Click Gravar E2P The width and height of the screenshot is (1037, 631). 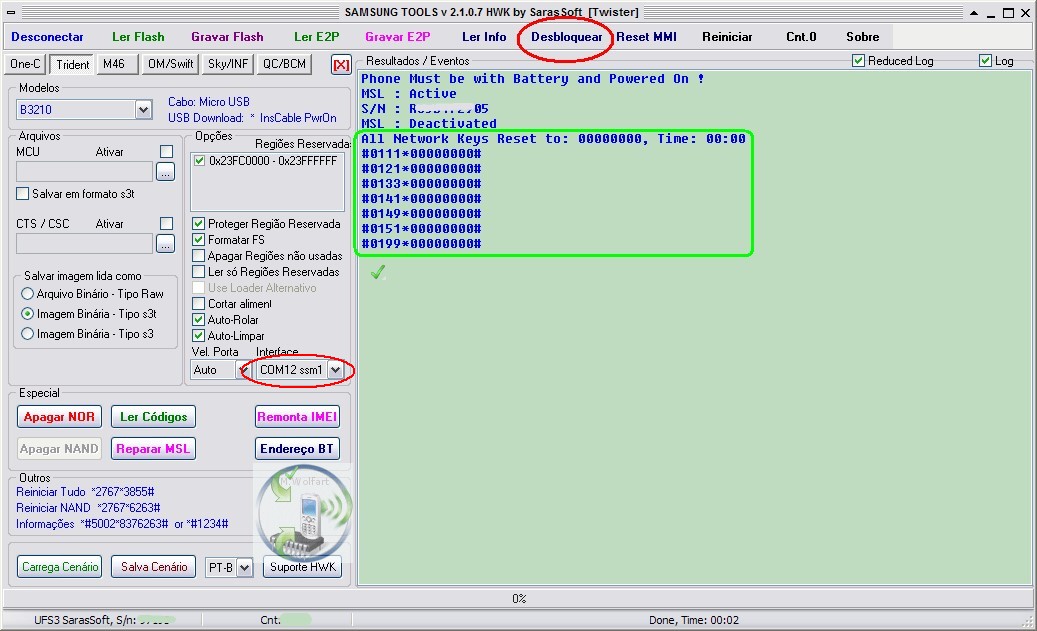point(397,37)
